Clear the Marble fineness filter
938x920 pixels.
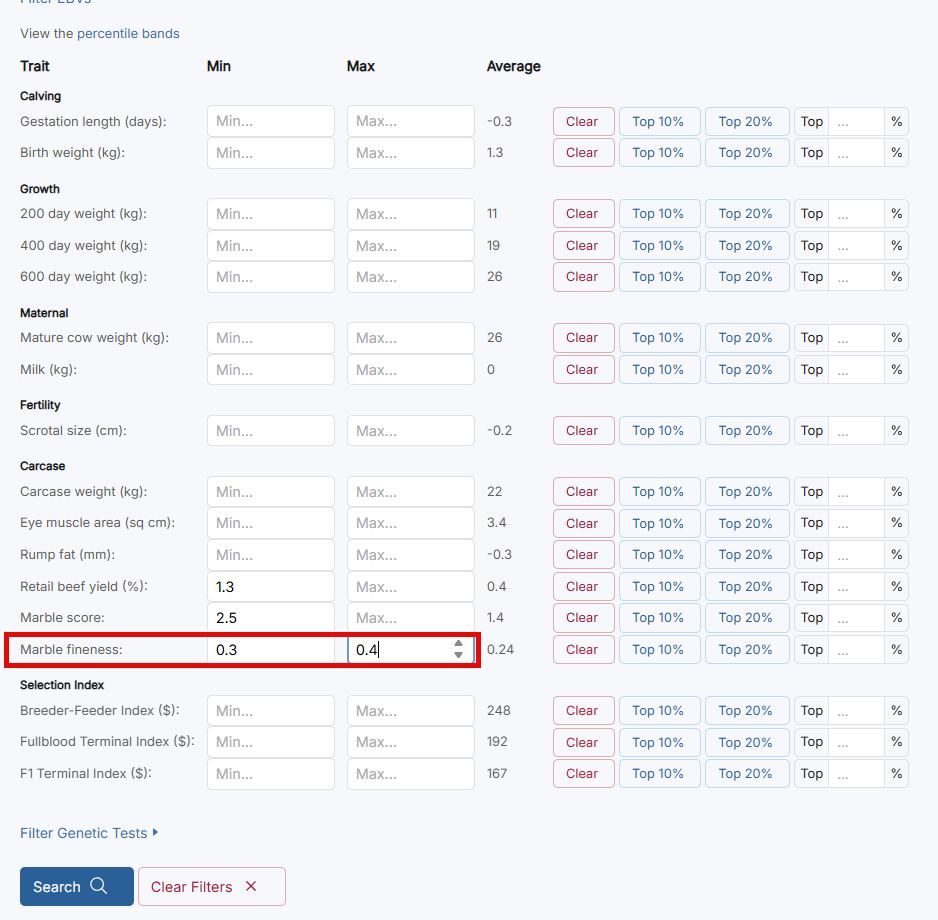coord(583,649)
